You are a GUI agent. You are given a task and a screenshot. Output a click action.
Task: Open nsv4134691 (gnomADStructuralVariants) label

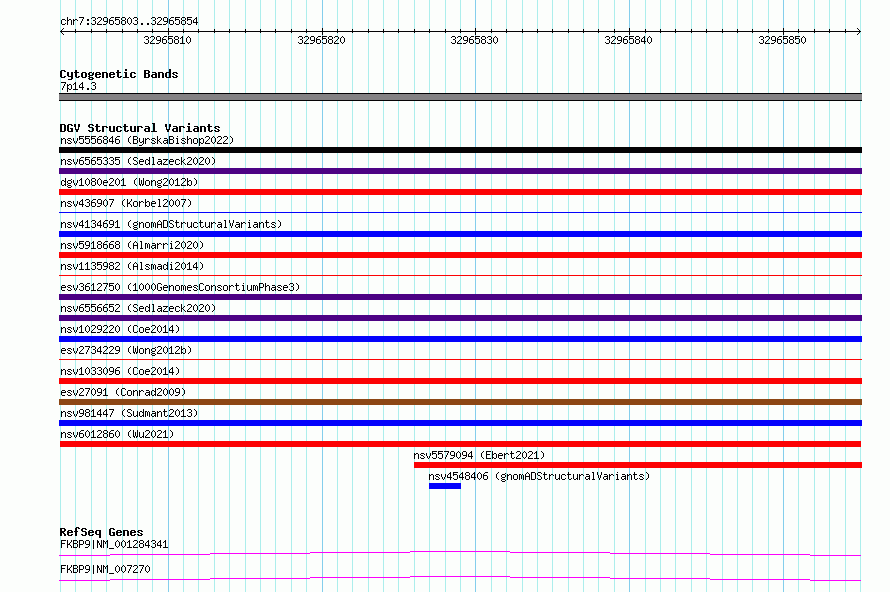[x=171, y=224]
